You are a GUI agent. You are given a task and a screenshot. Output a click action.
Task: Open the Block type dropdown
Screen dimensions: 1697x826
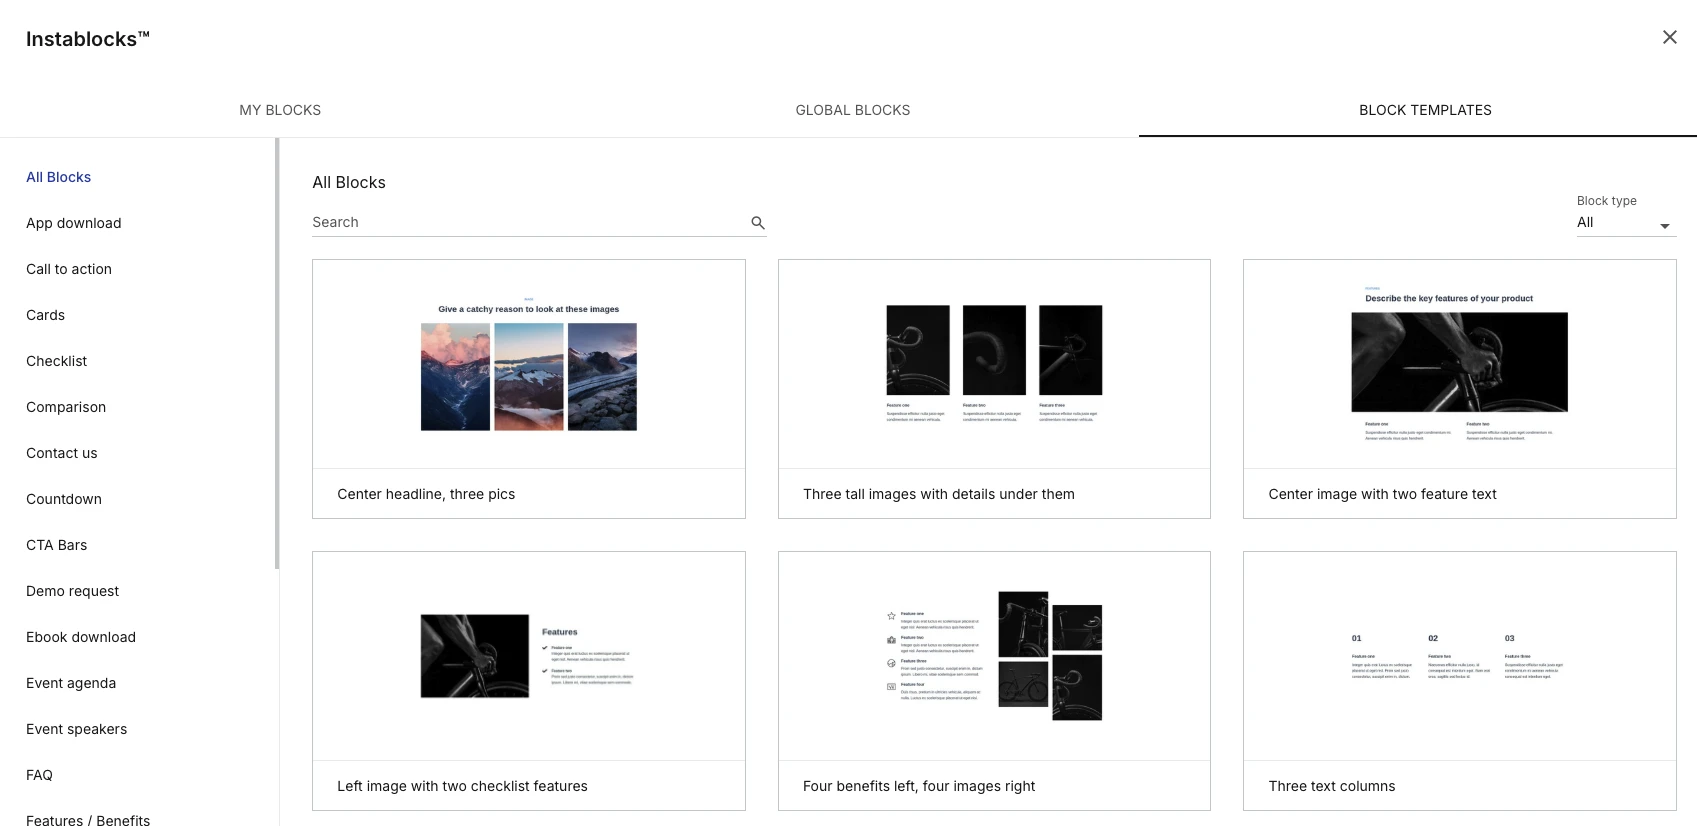[1625, 223]
